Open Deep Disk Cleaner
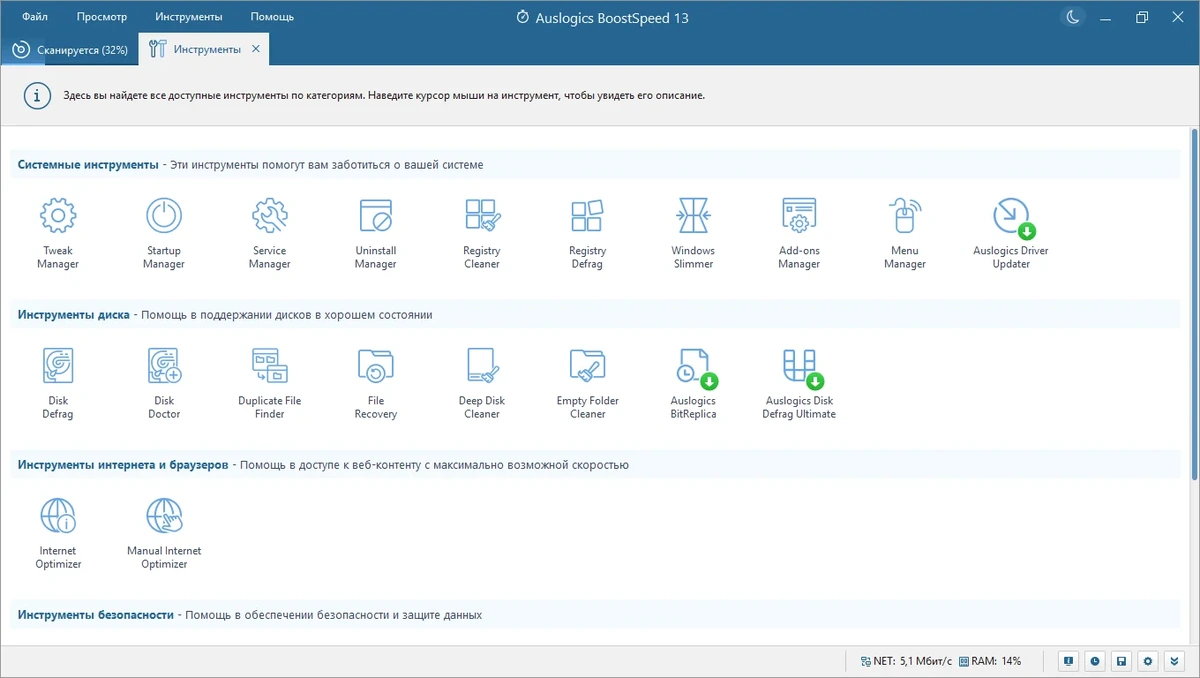 [482, 382]
